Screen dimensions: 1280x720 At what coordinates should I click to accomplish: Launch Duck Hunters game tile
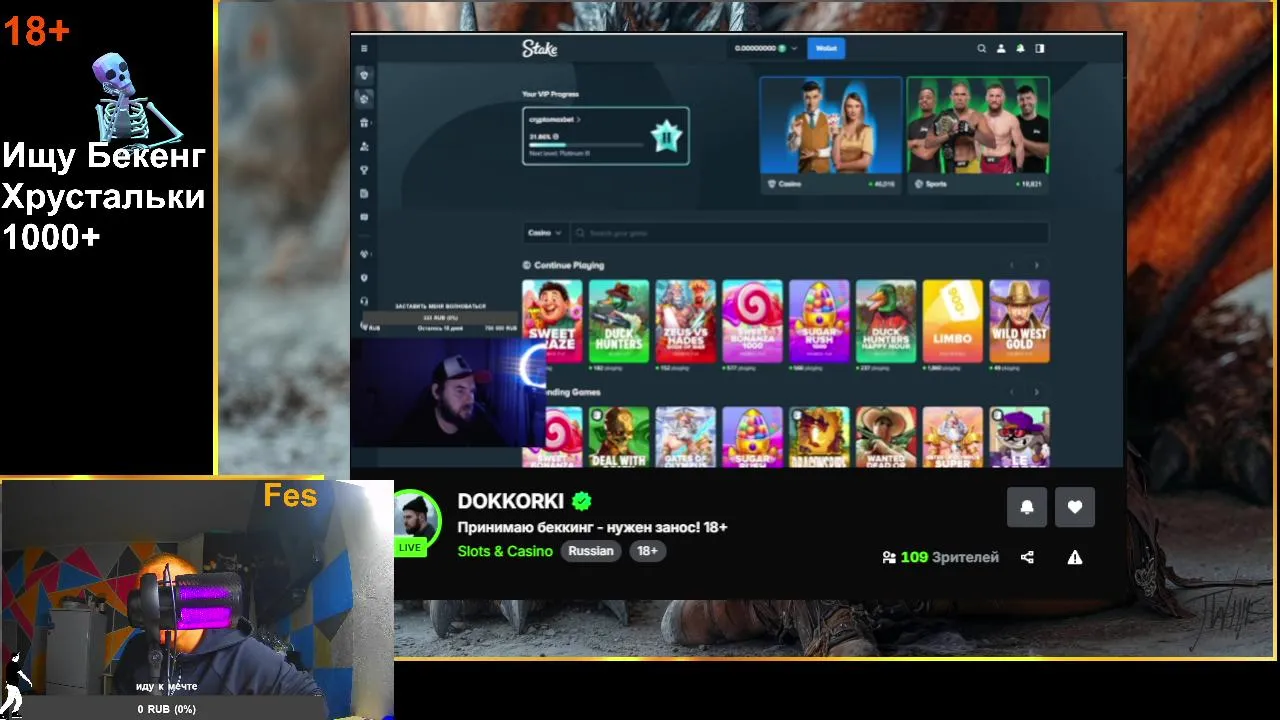[x=619, y=321]
